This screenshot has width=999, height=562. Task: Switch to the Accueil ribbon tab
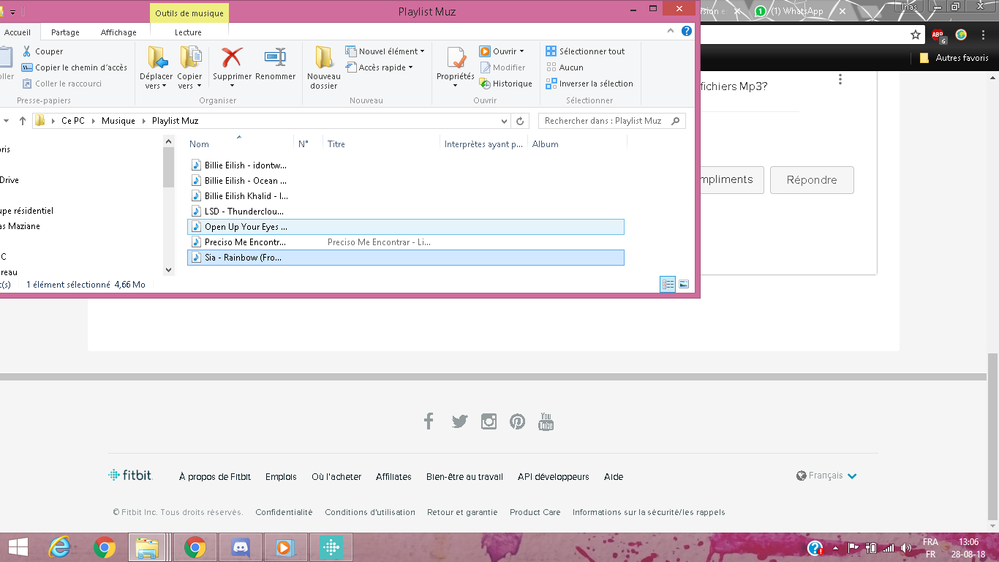(x=18, y=32)
